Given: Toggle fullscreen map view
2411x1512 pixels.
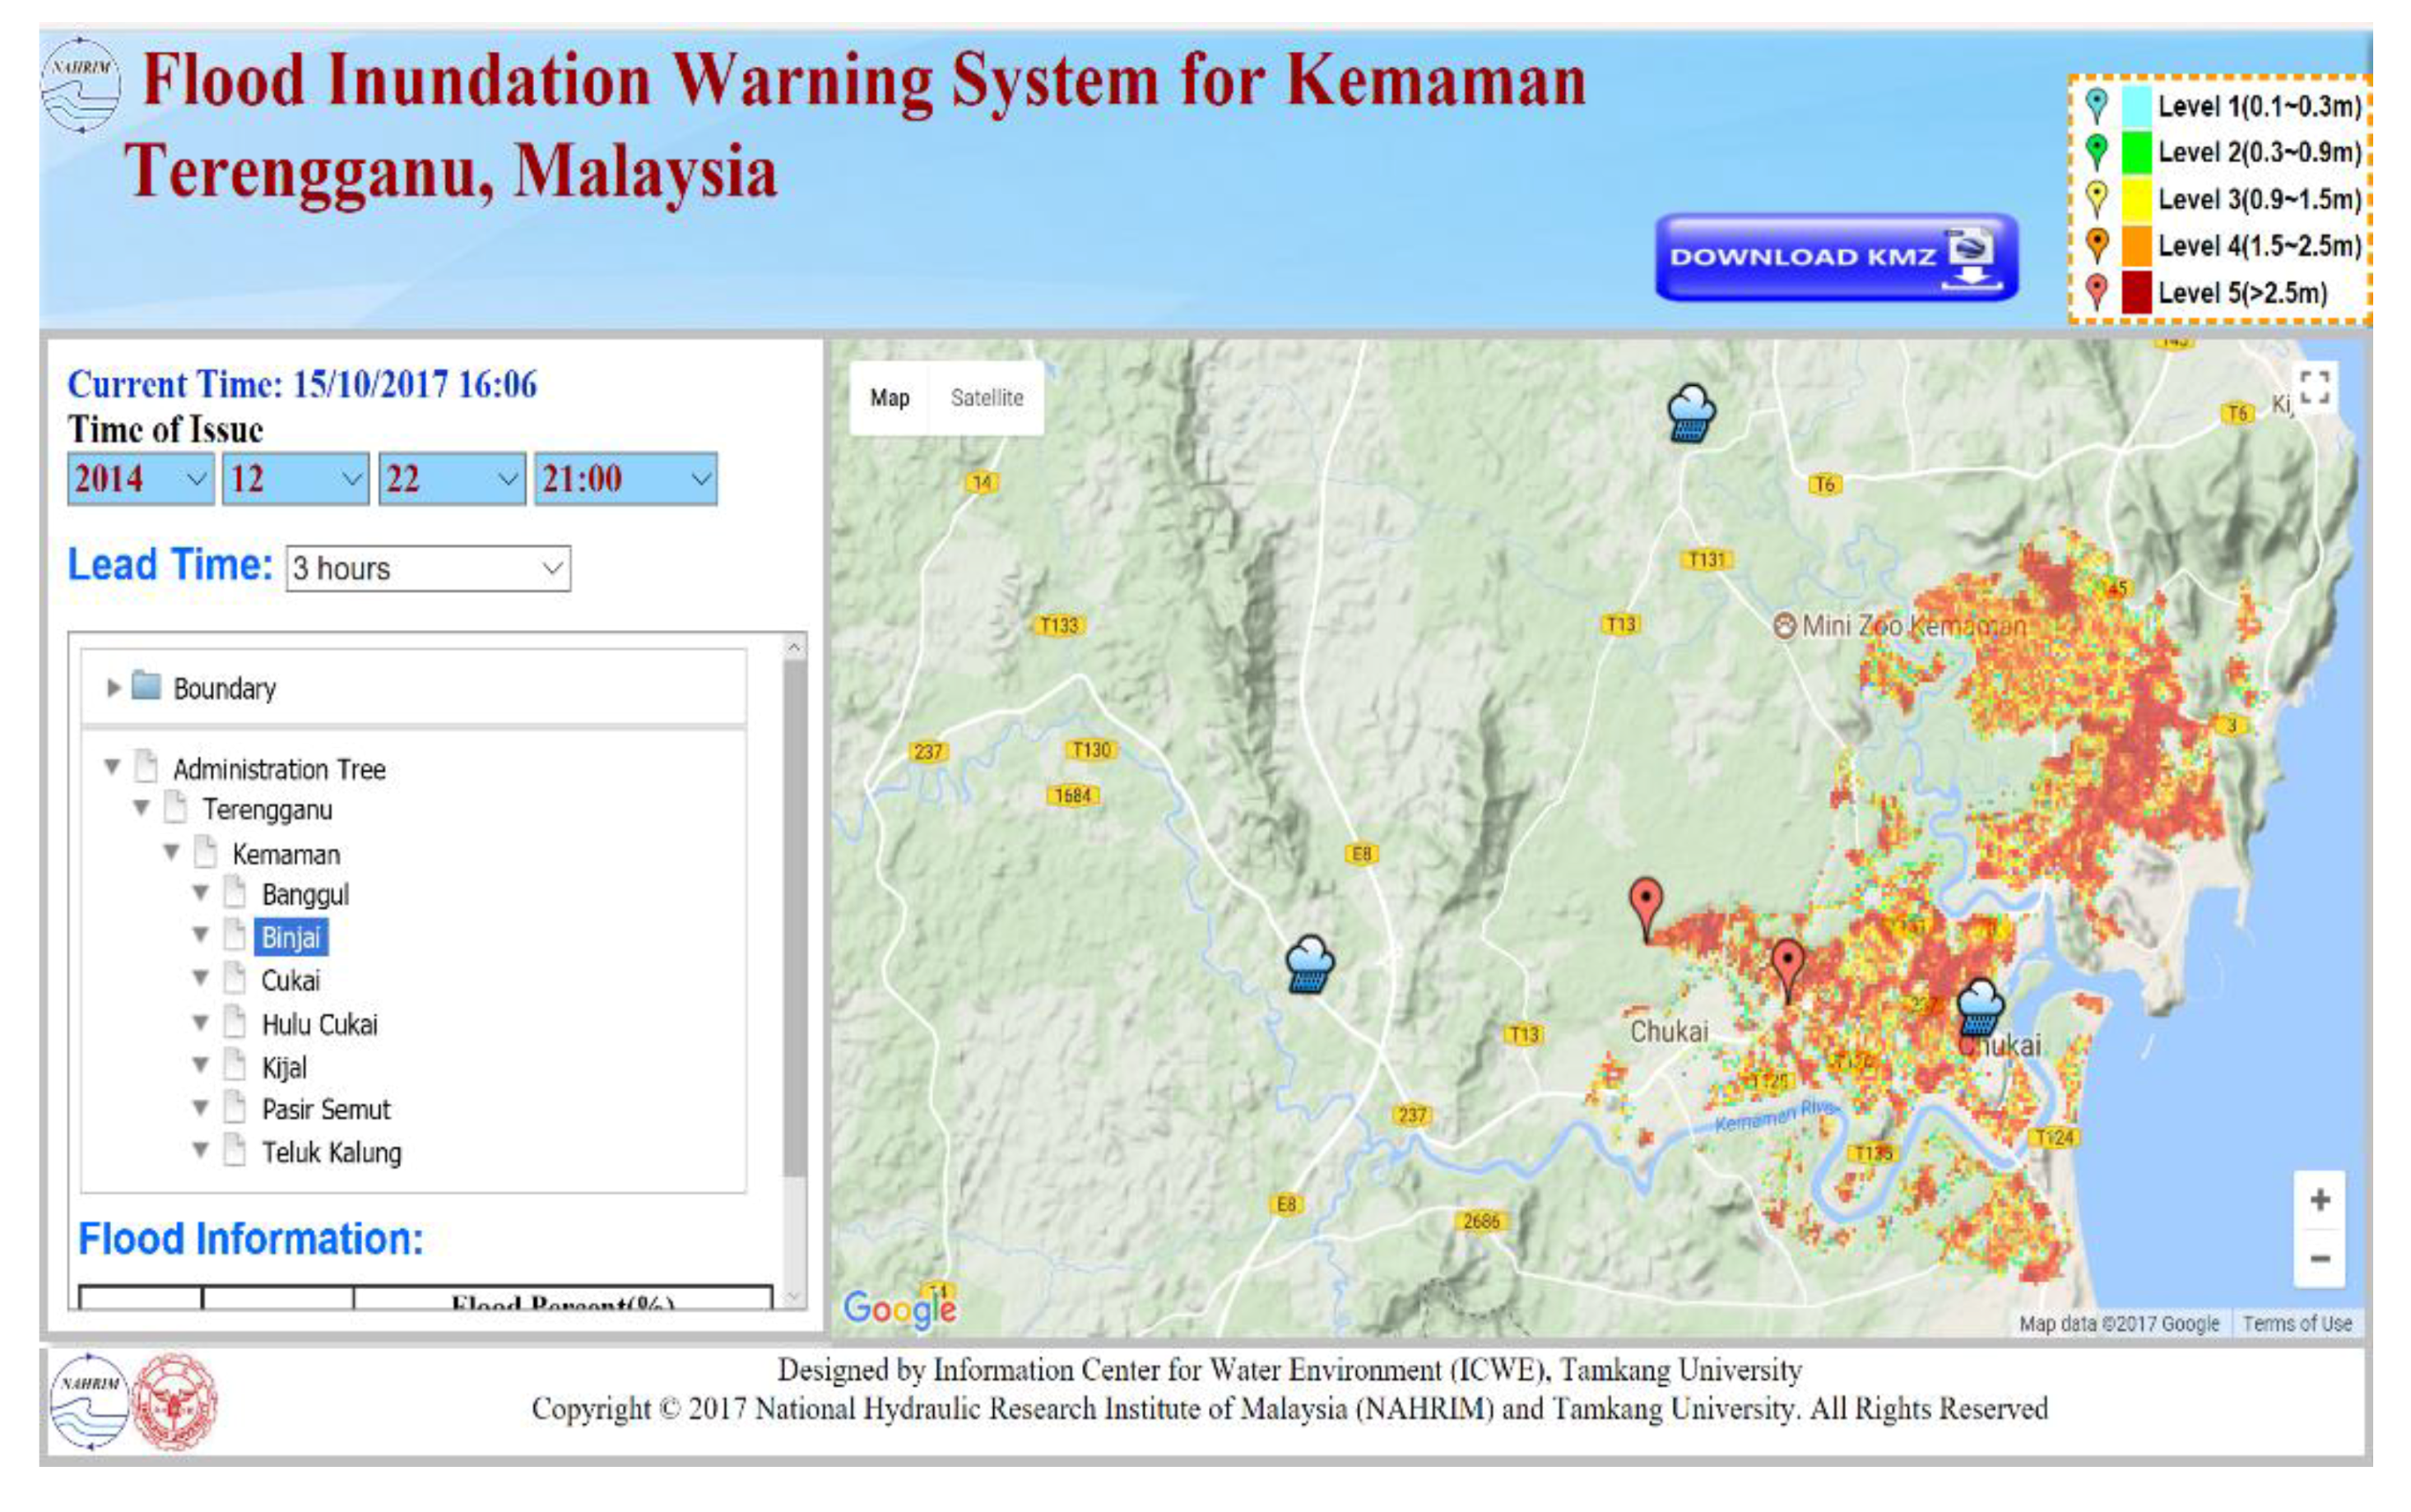Looking at the screenshot, I should coord(2314,387).
